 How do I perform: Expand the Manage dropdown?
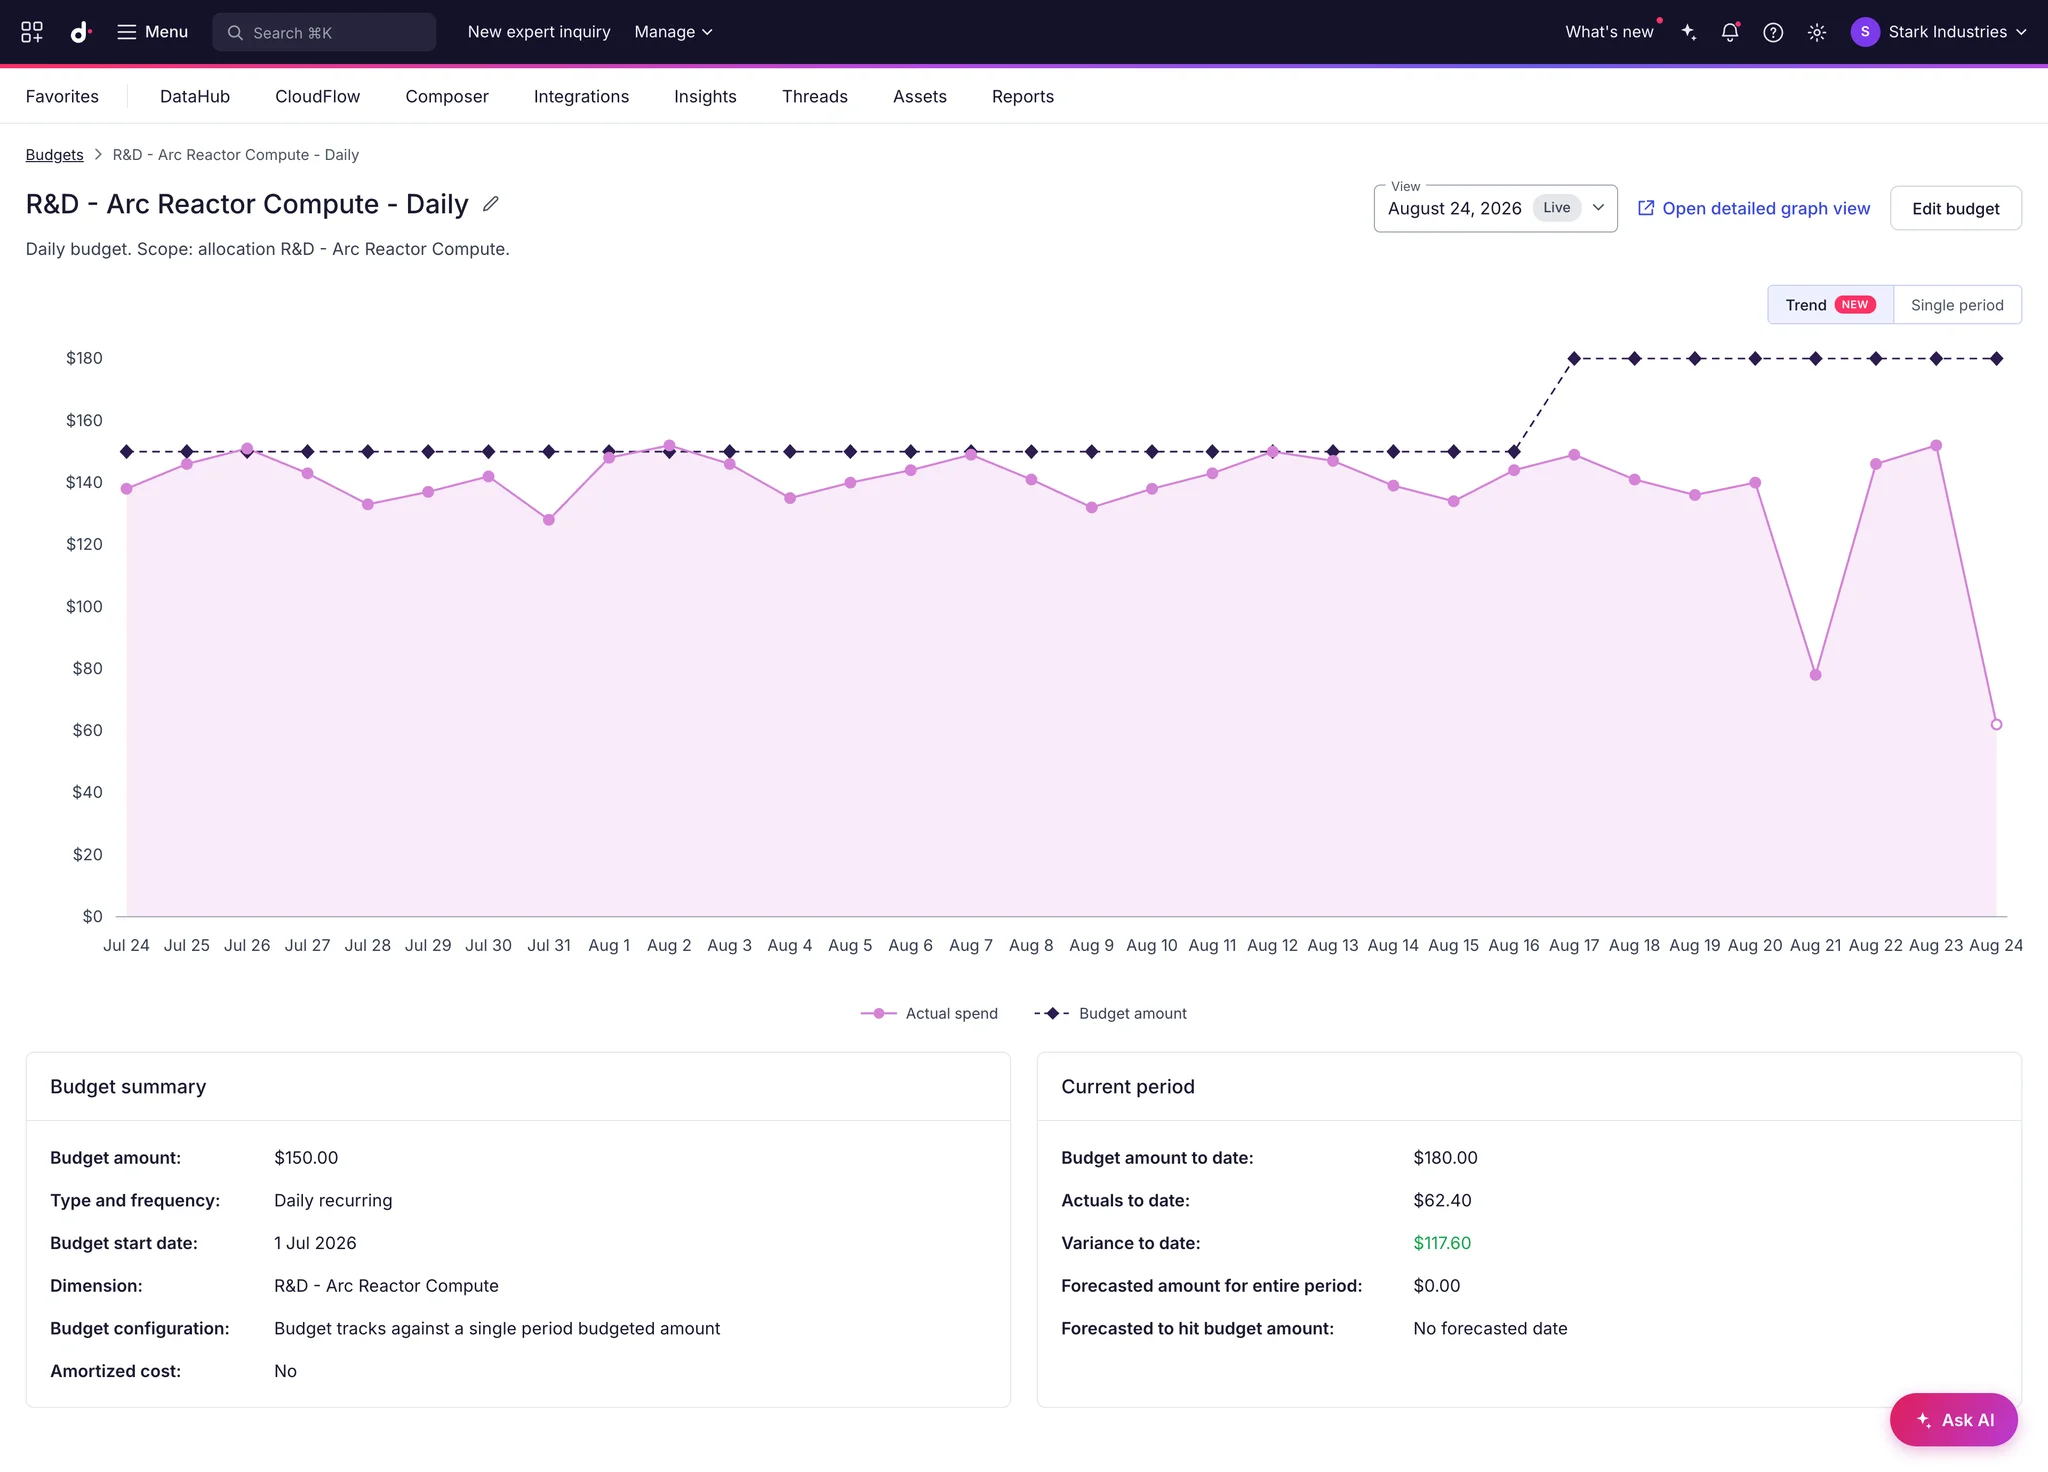click(674, 32)
